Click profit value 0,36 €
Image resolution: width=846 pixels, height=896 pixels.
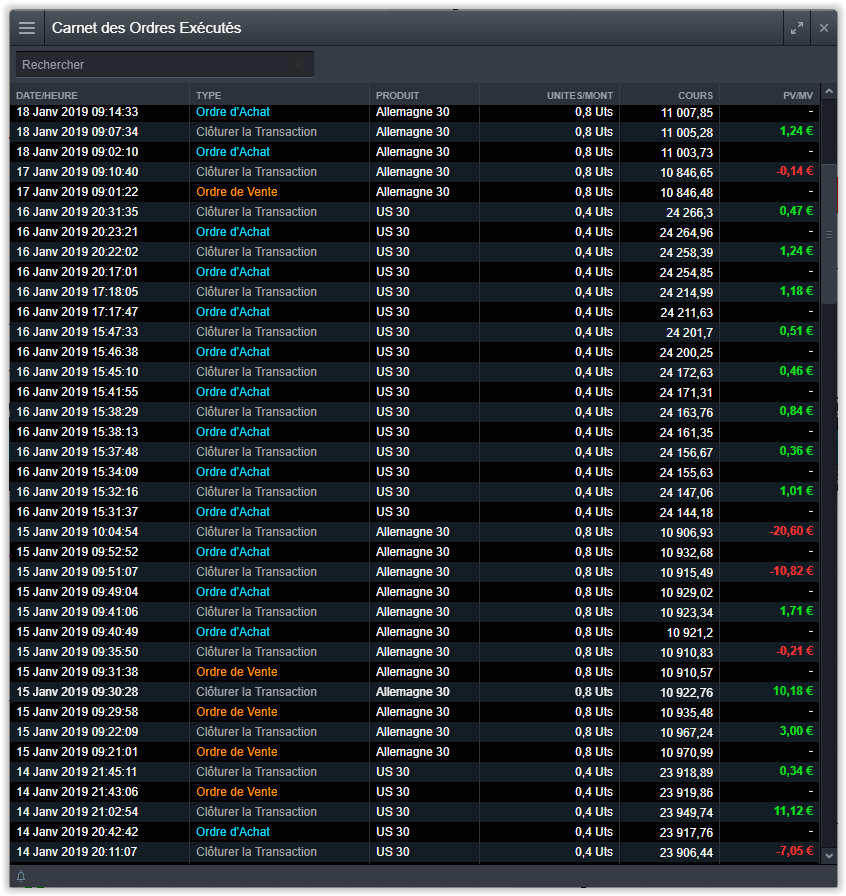tap(796, 451)
